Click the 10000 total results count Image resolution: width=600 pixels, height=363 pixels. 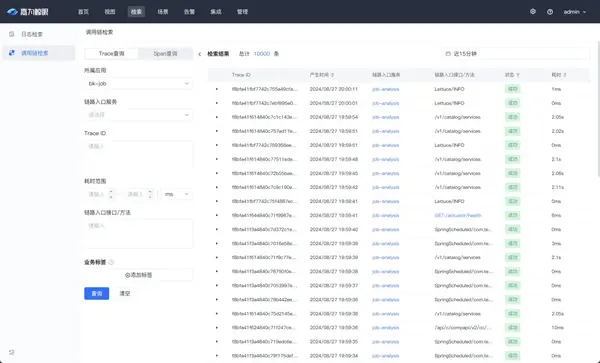[x=262, y=54]
